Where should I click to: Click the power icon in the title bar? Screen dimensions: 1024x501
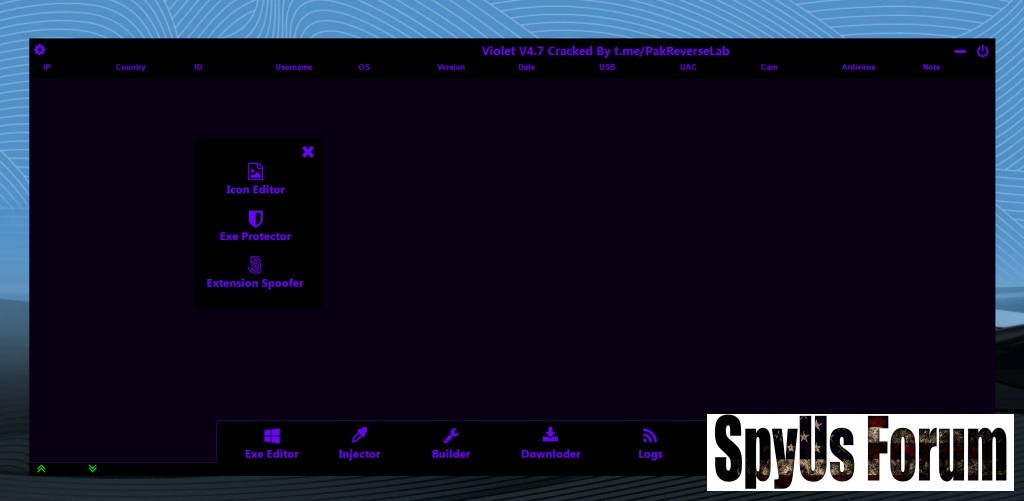coord(982,51)
